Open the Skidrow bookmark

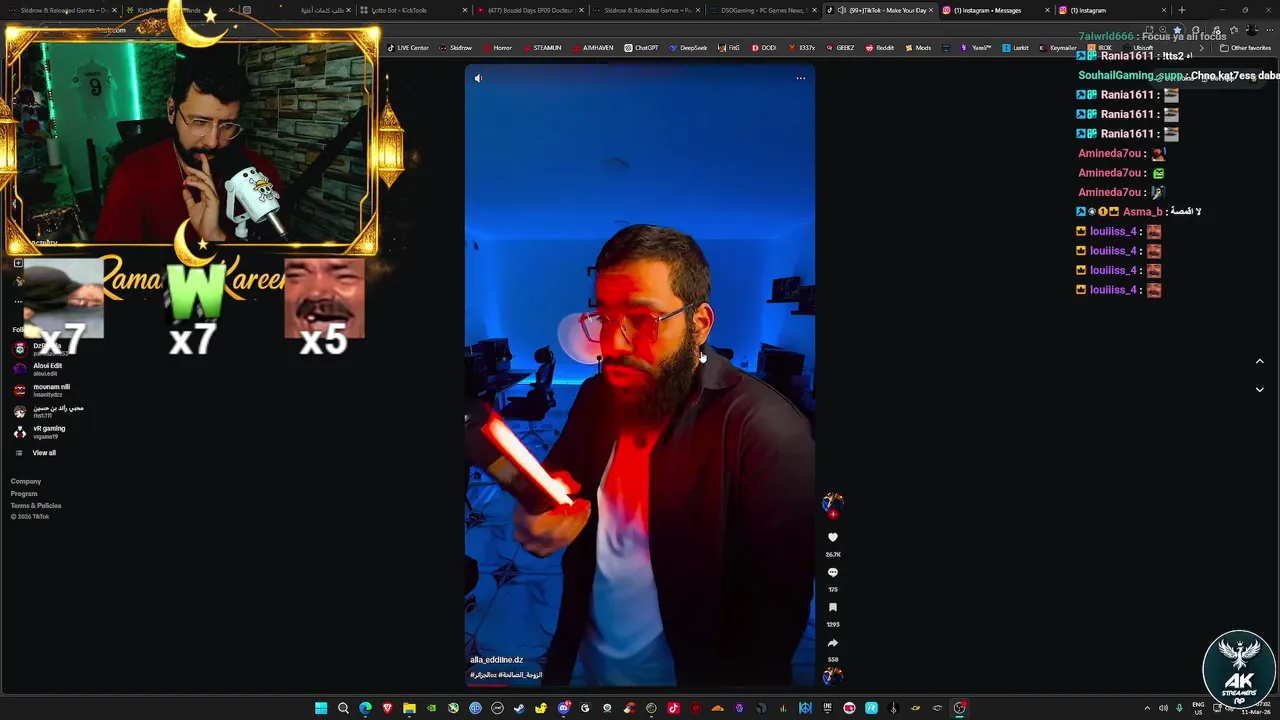click(456, 48)
